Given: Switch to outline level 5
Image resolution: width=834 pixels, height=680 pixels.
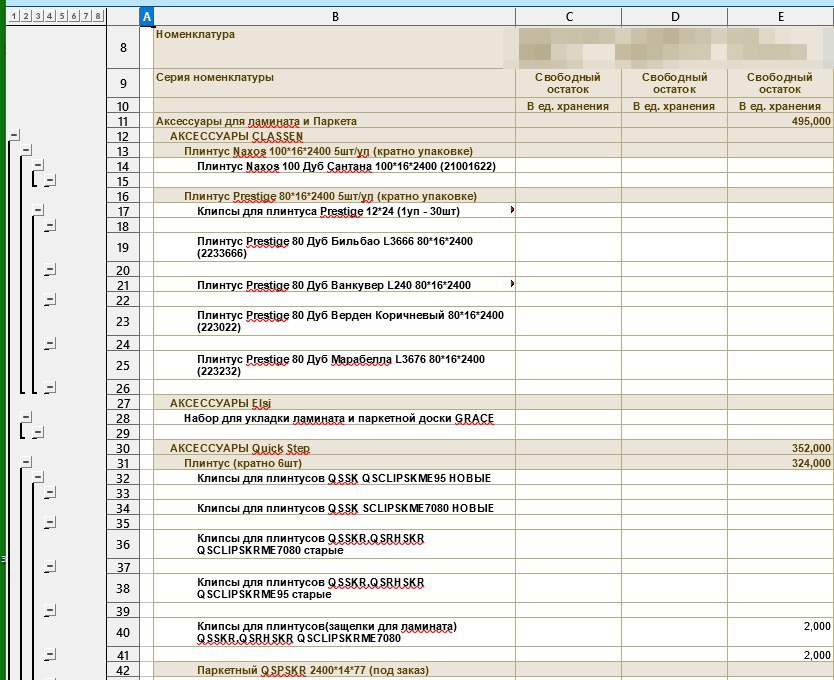Looking at the screenshot, I should pyautogui.click(x=62, y=16).
